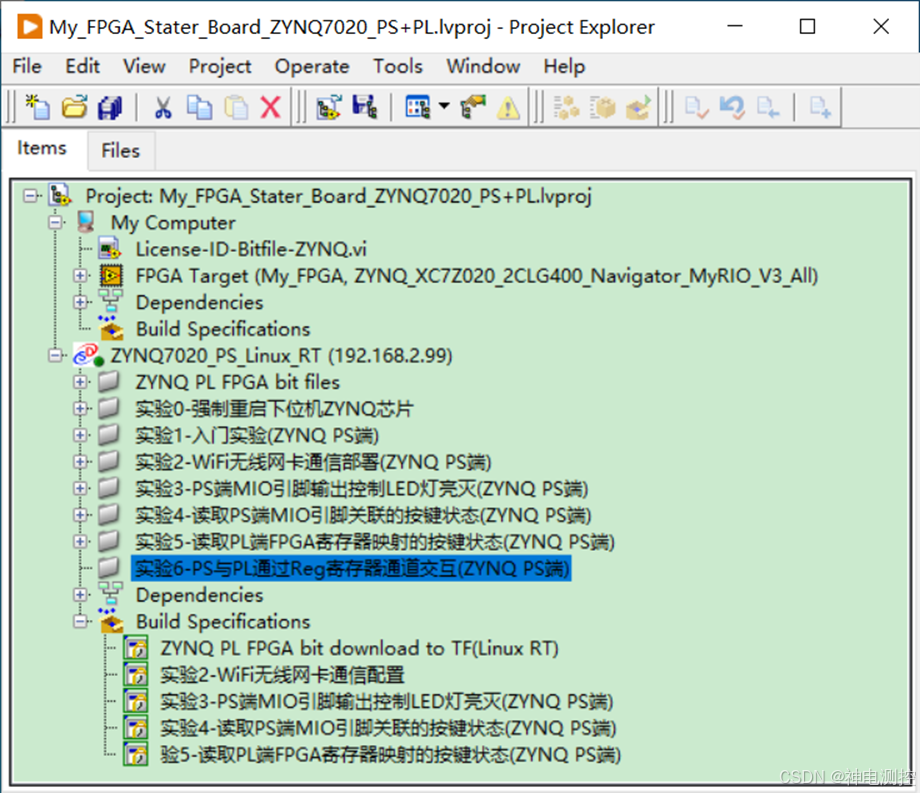The width and height of the screenshot is (920, 793).
Task: Expand the FPGA Target node
Action: [80, 276]
